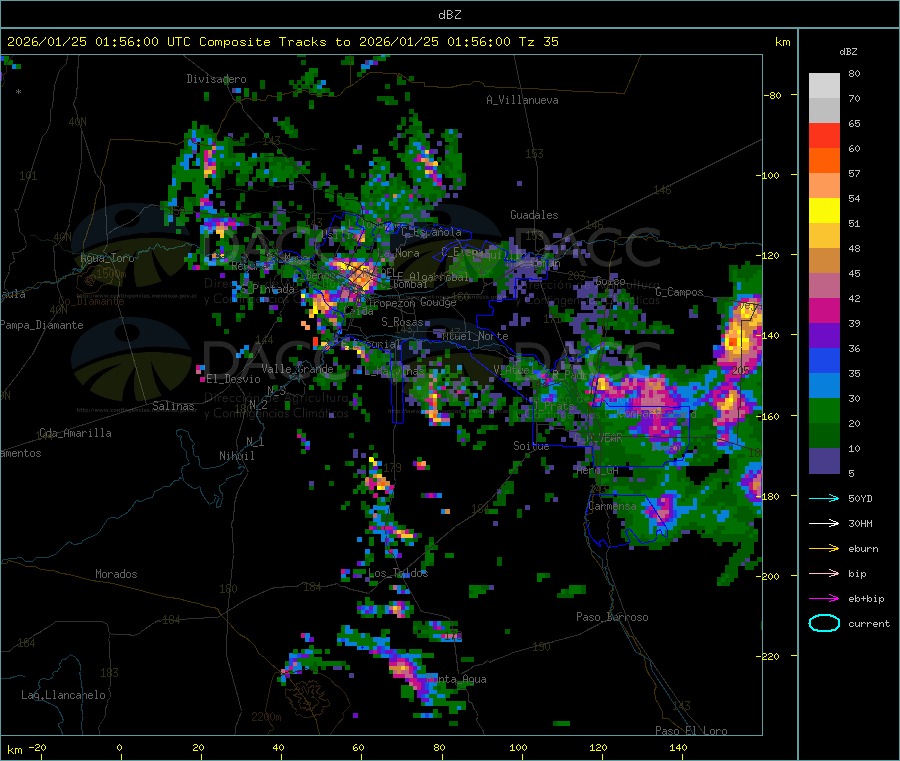
Task: Click the 'Gouge' map label
Action: pyautogui.click(x=438, y=302)
